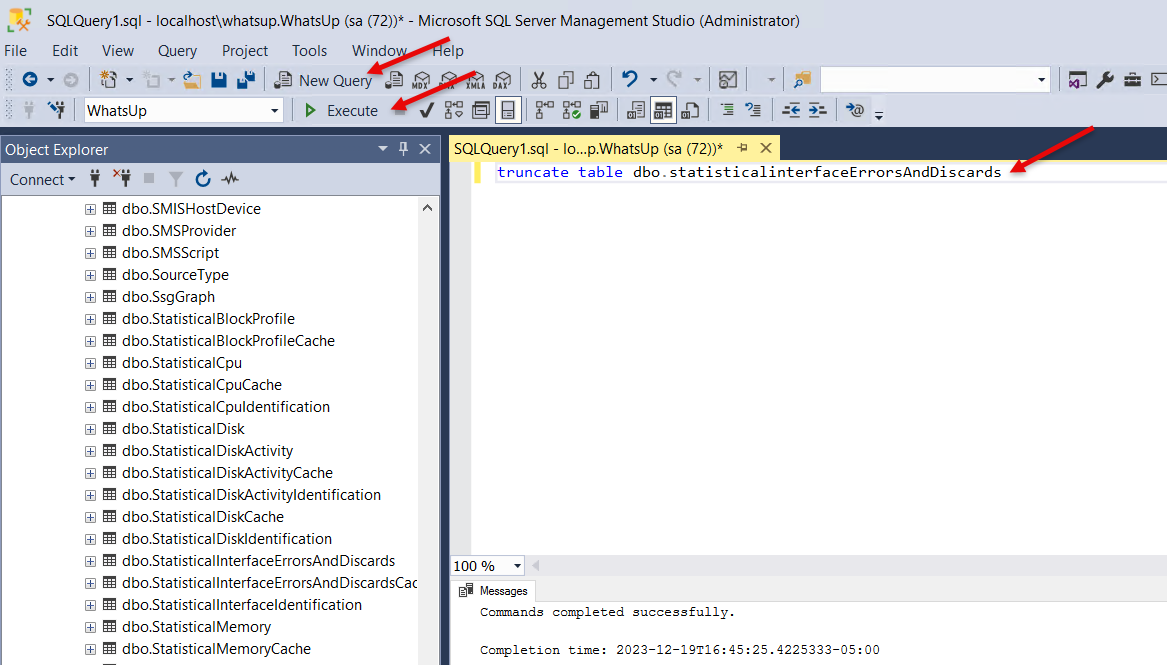
Task: Click the Execute query button
Action: [341, 111]
